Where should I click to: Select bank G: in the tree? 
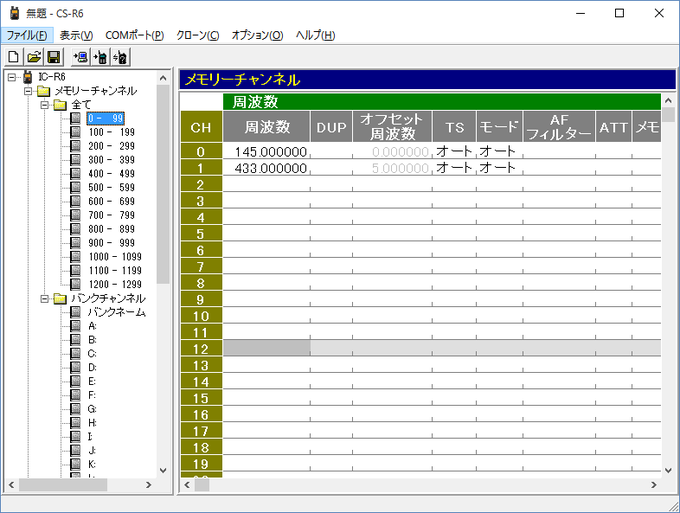pos(92,409)
